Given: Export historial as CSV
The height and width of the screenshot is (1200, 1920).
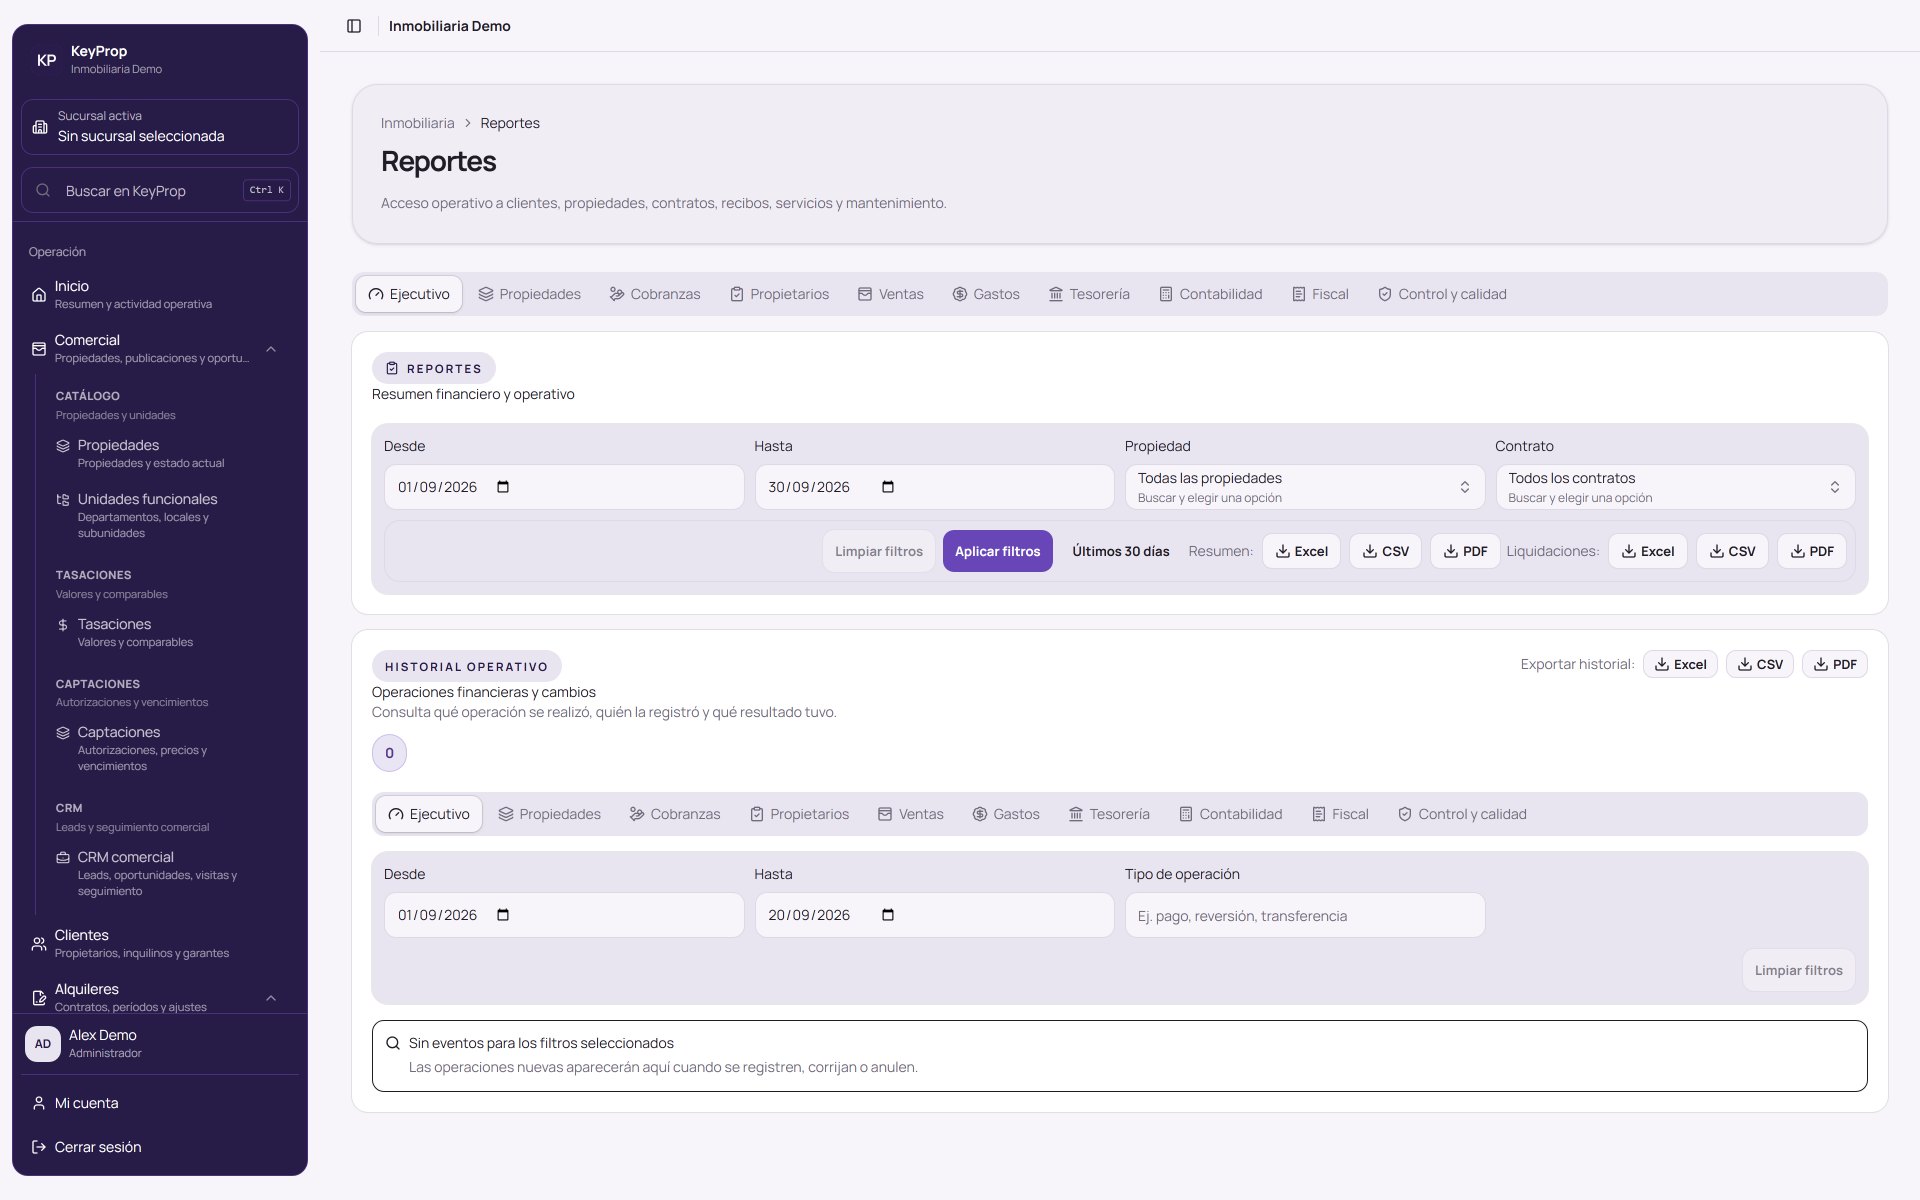Looking at the screenshot, I should 1760,664.
